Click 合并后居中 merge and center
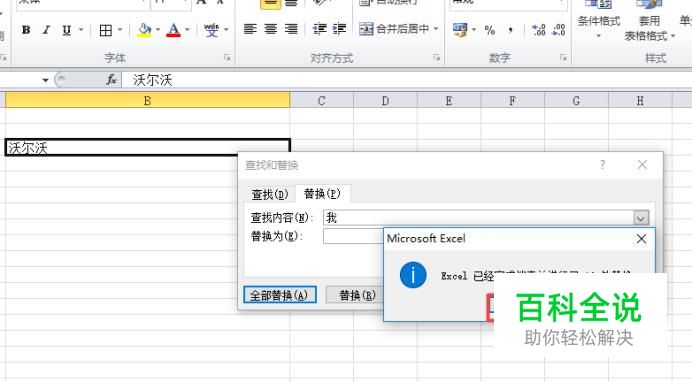 click(x=394, y=29)
